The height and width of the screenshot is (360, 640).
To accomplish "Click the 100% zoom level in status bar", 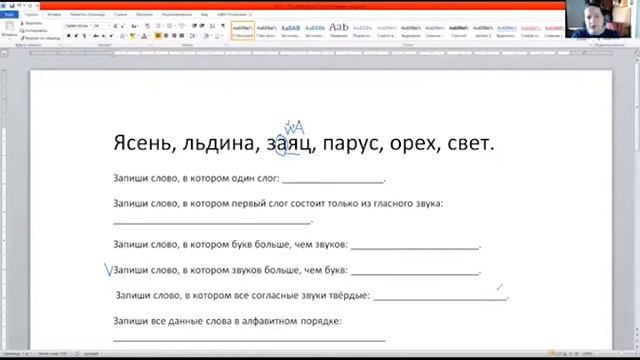I will pyautogui.click(x=588, y=354).
